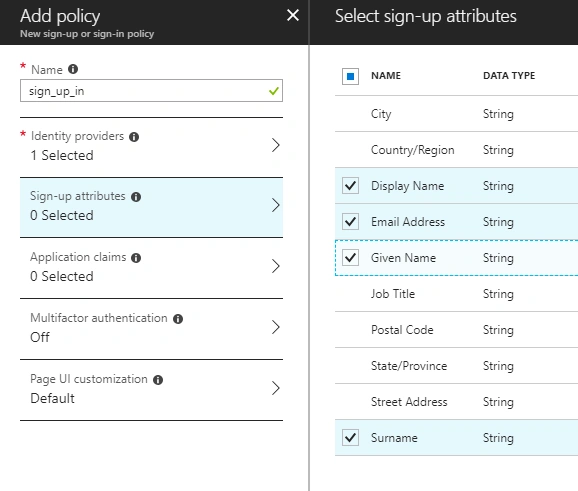
Task: Click the Identity providers info icon
Action: [x=134, y=137]
